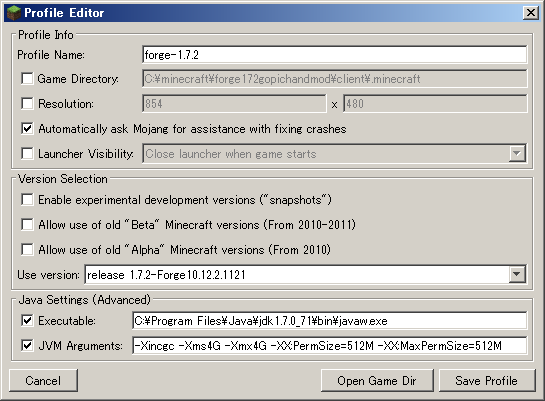Image resolution: width=545 pixels, height=401 pixels.
Task: Uncheck automatic Mojang crash assistance
Action: pyautogui.click(x=27, y=128)
